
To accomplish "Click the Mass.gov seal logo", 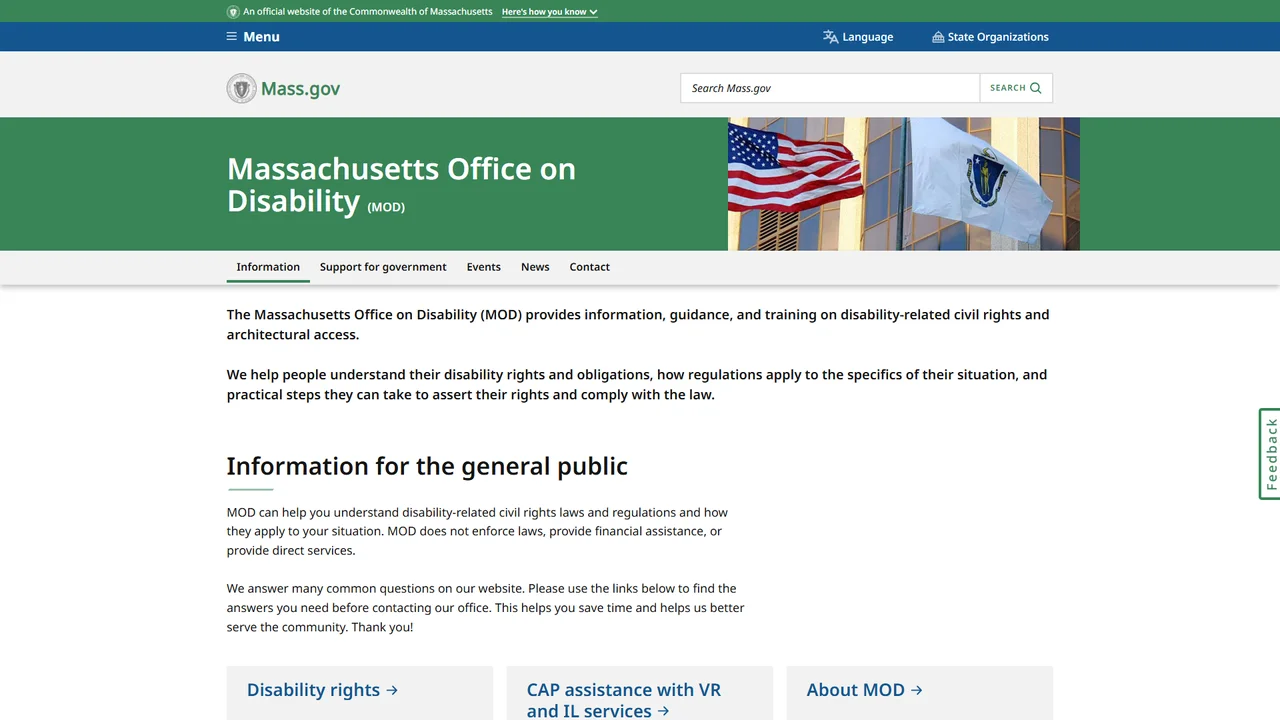I will [x=241, y=88].
